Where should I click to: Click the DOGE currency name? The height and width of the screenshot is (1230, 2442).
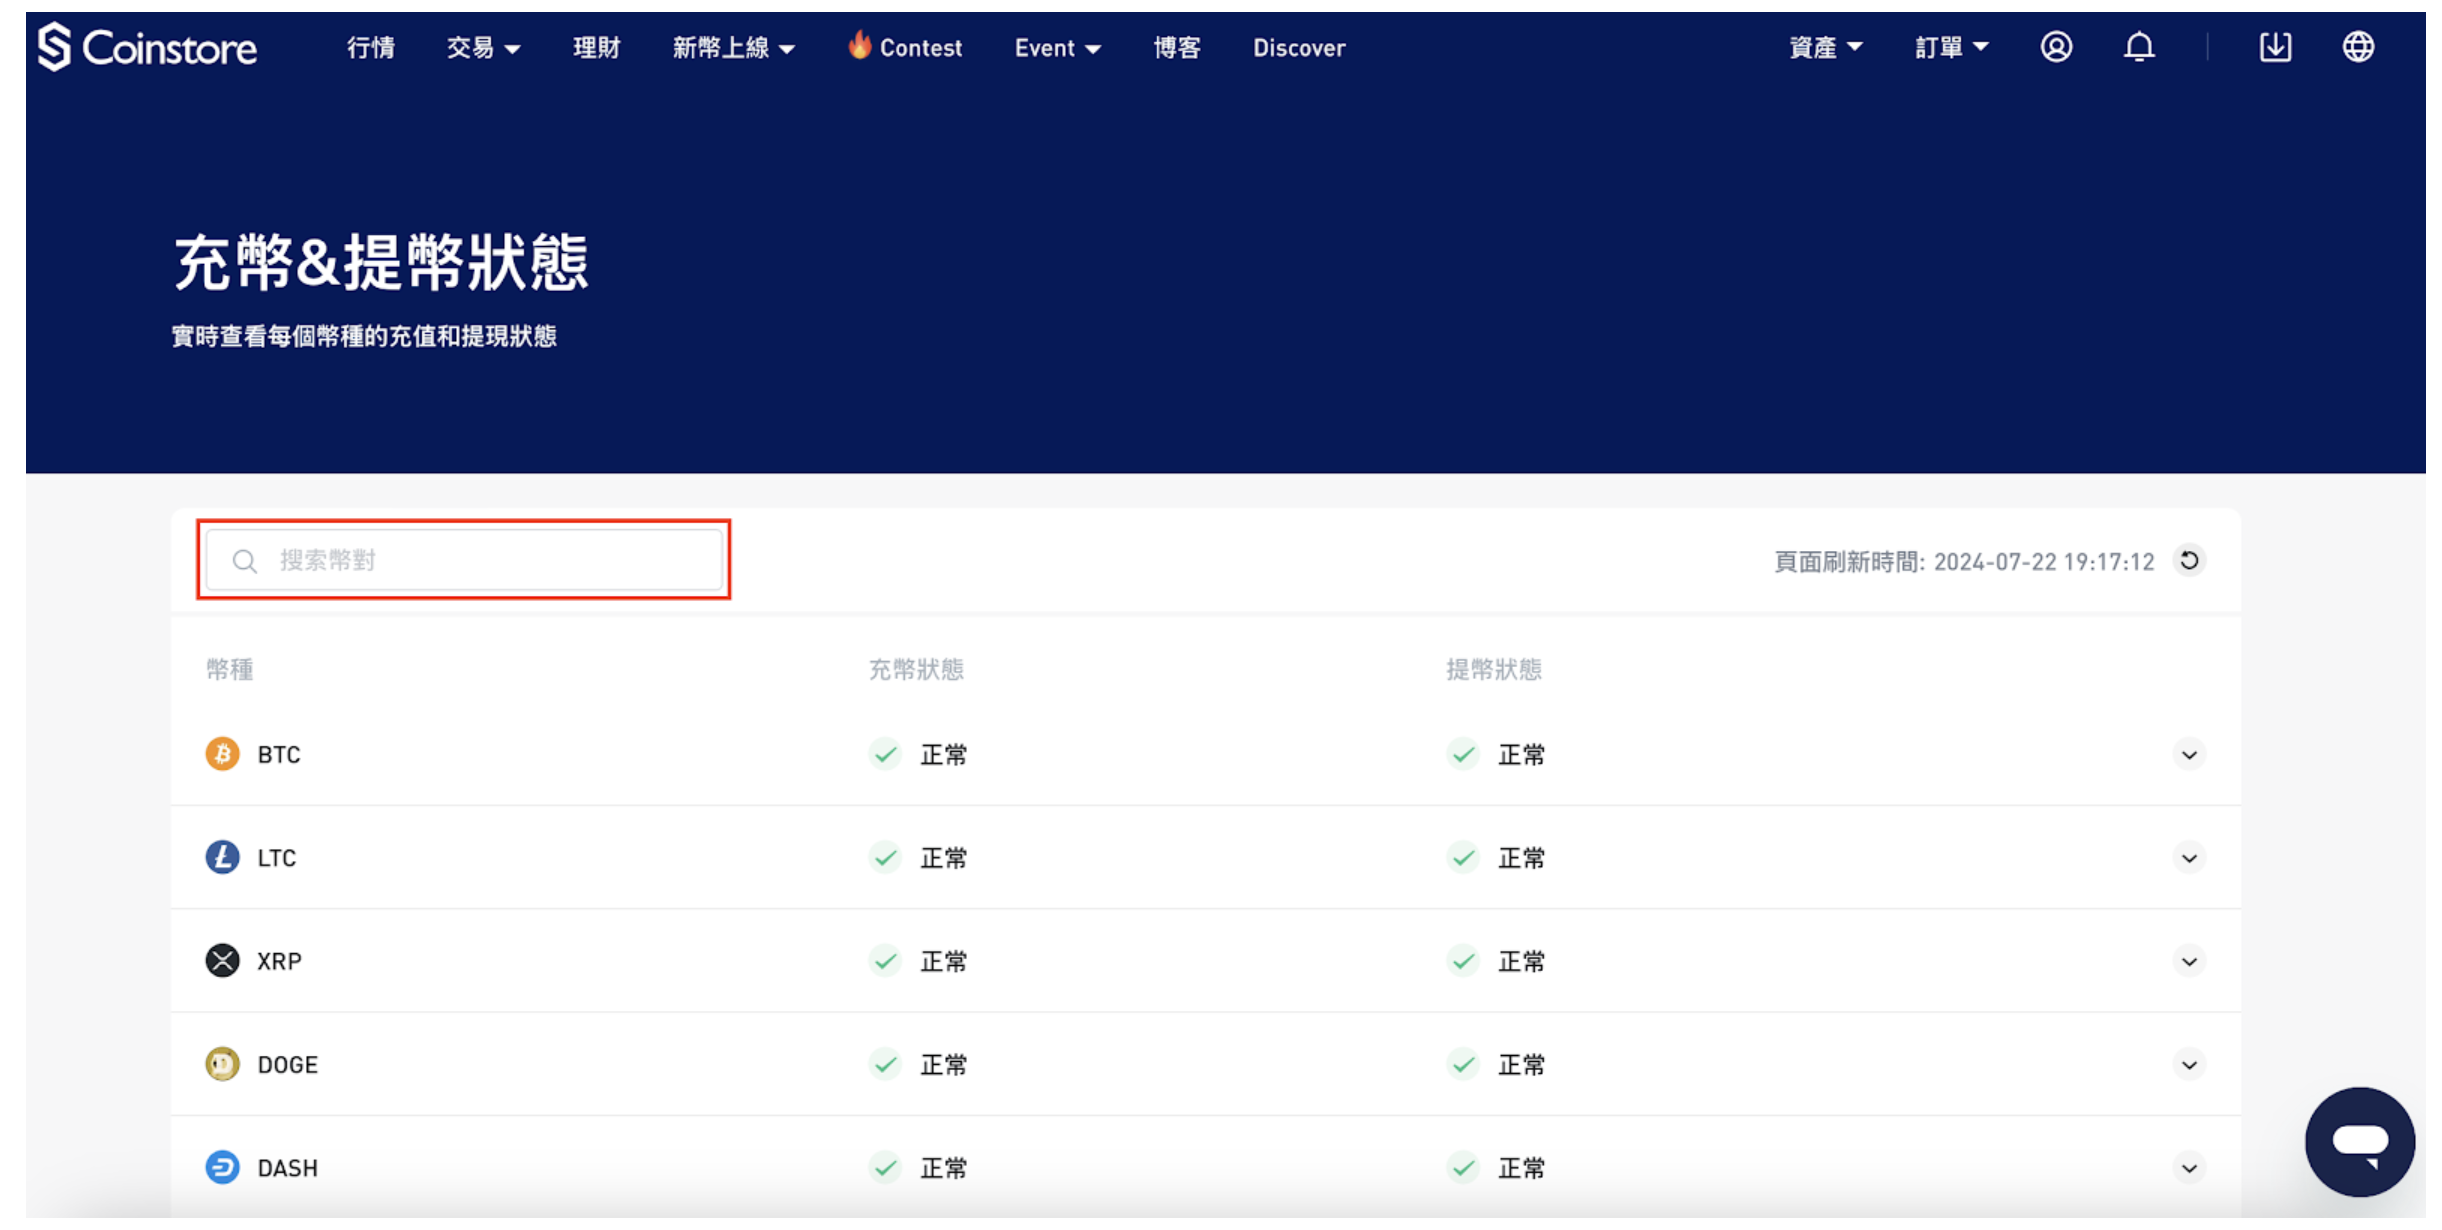click(288, 1065)
